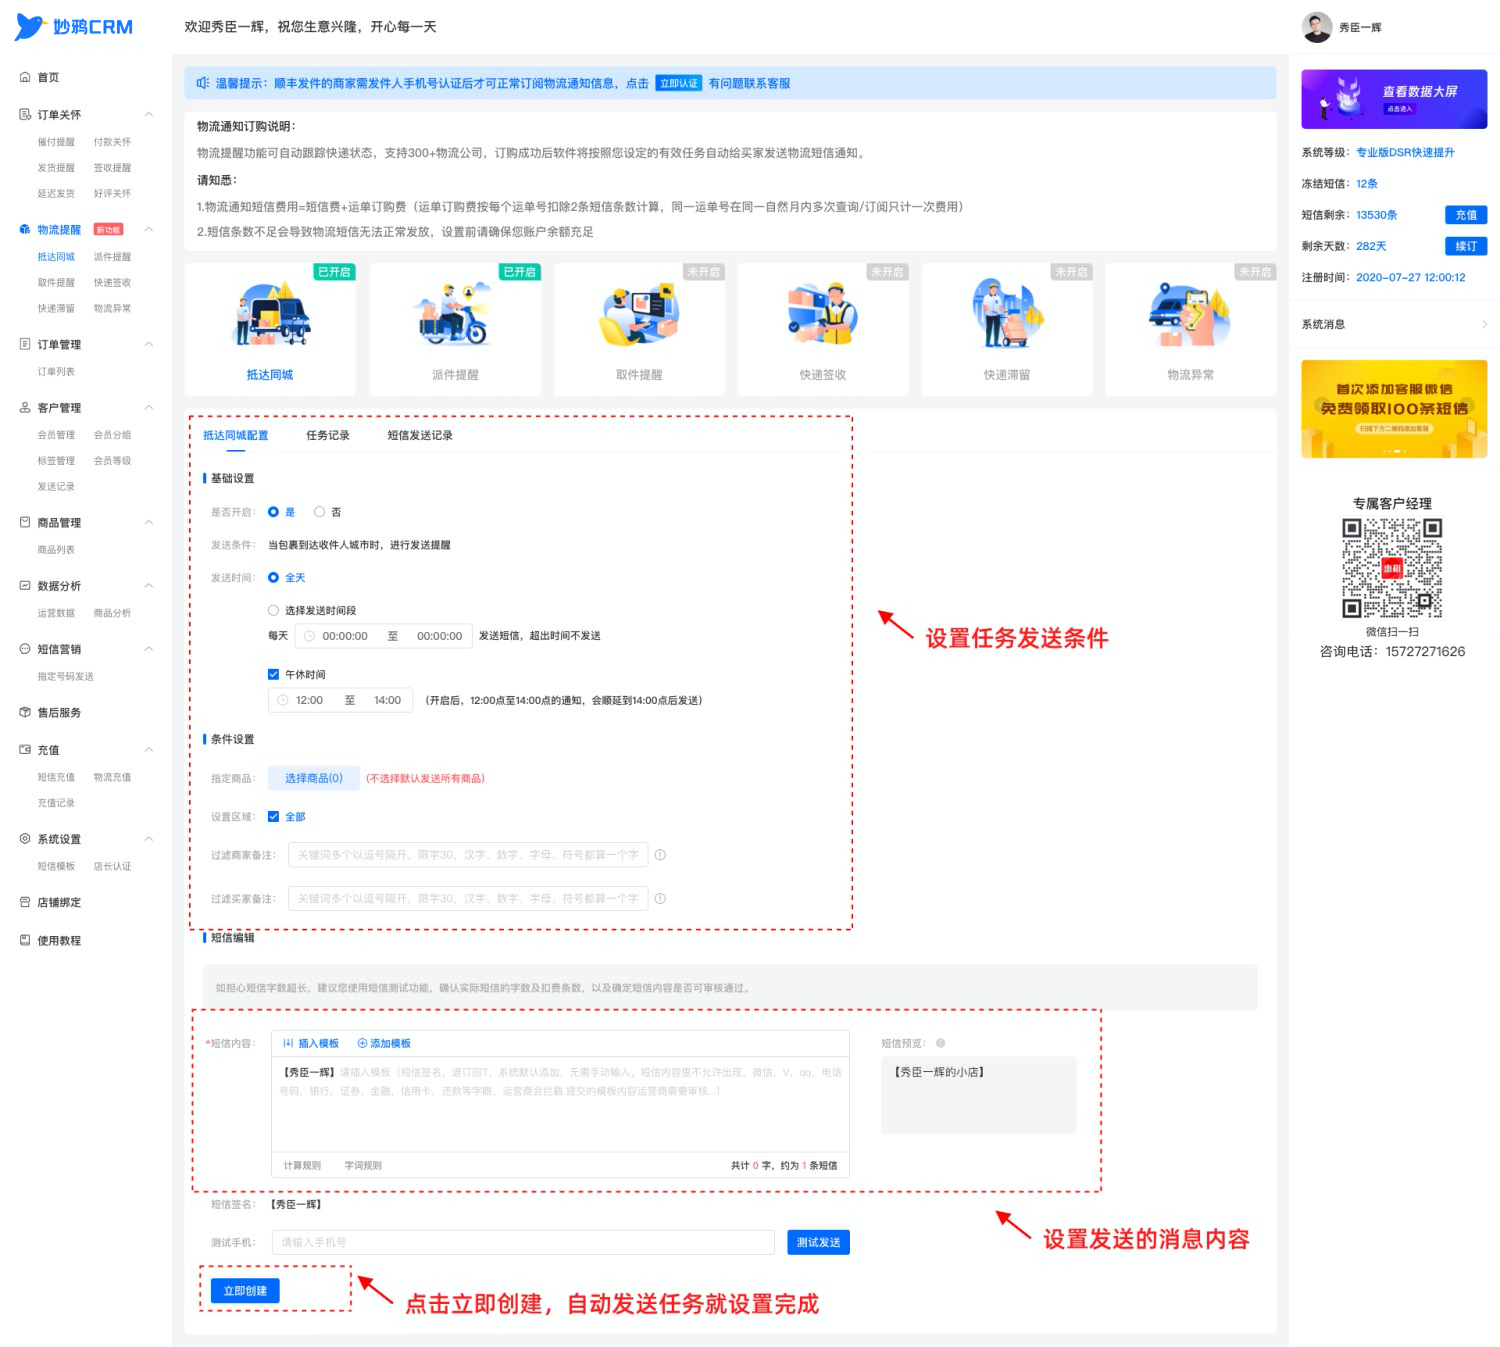Select 选择发送时间段 radio option
The height and width of the screenshot is (1347, 1500).
(273, 610)
